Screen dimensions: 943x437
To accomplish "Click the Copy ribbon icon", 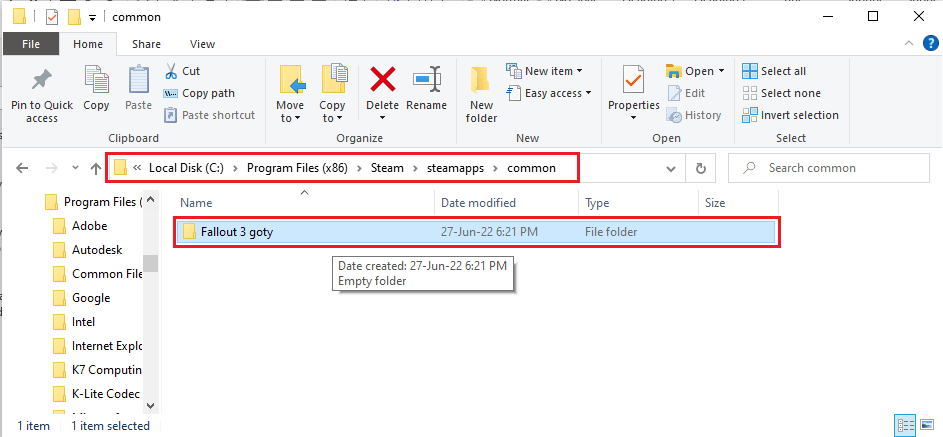I will tap(96, 81).
